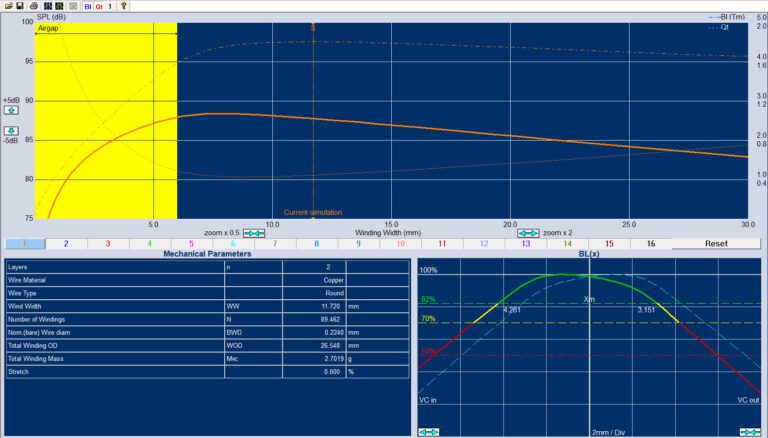This screenshot has width=768, height=438.
Task: Click the open file folder icon
Action: point(7,6)
